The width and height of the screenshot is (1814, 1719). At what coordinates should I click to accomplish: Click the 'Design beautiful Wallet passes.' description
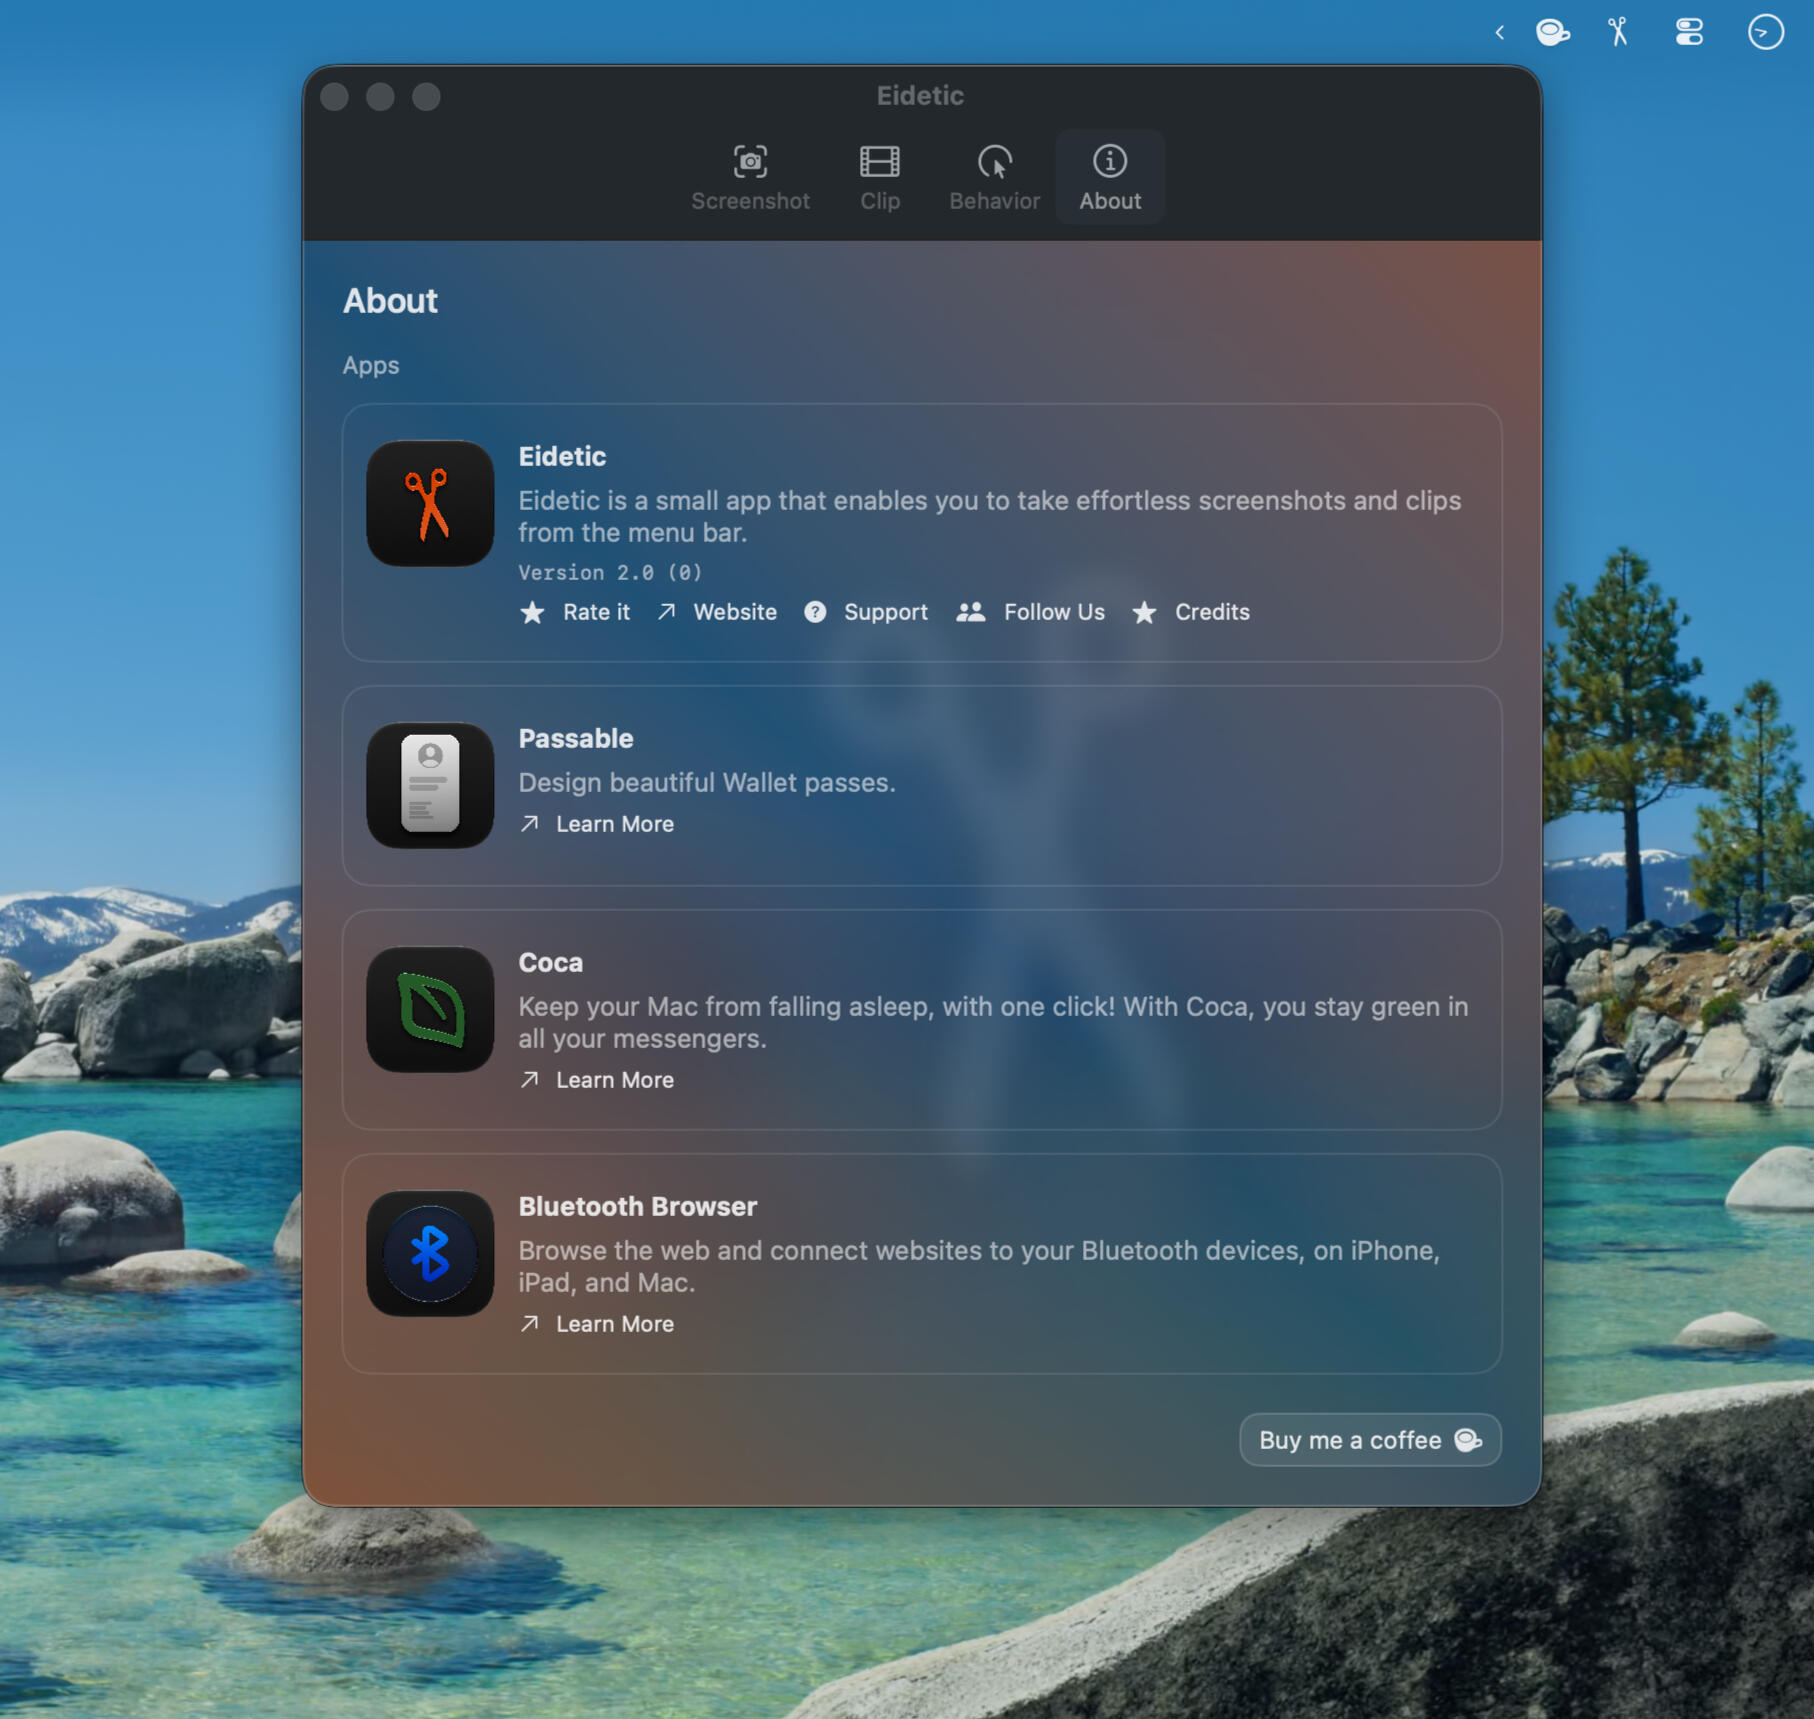(x=707, y=782)
